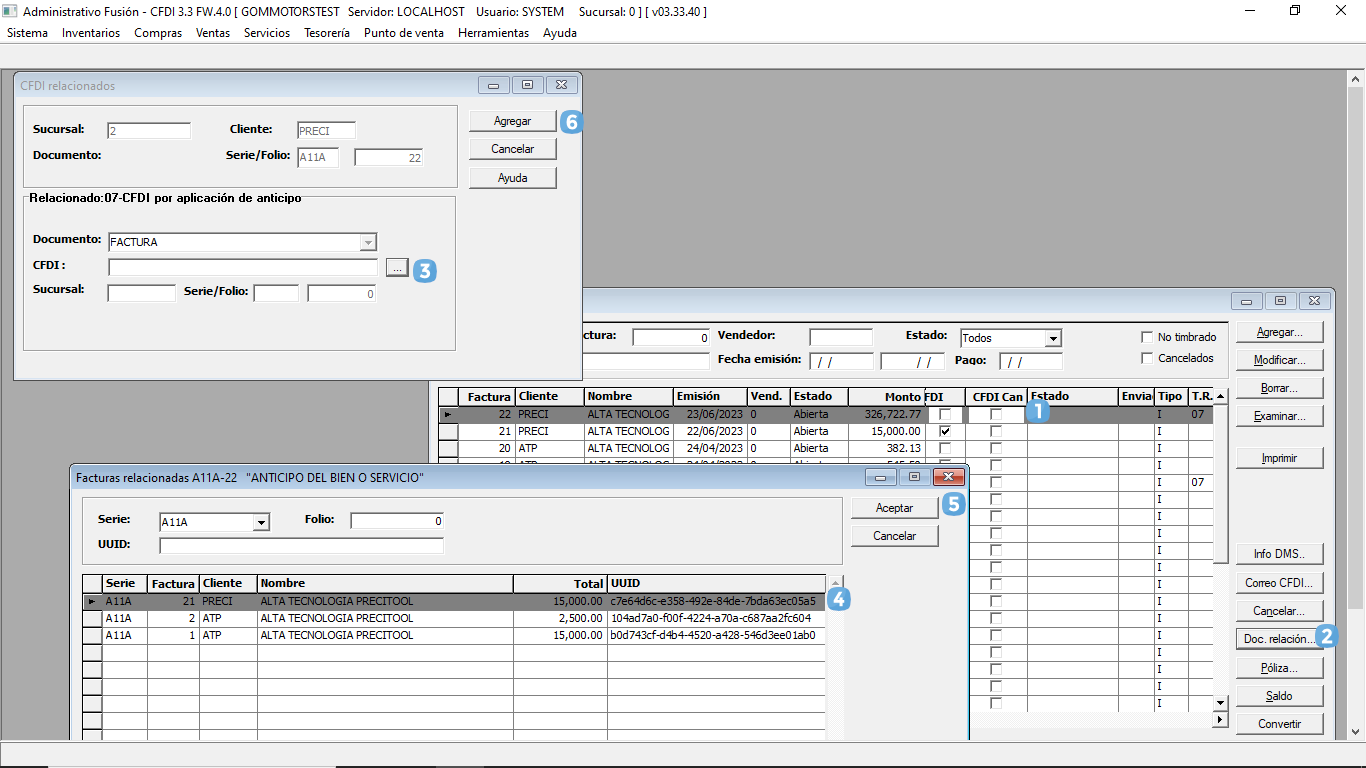Toggle CFDI Can checkbox for invoice 20
1366x768 pixels.
996,448
